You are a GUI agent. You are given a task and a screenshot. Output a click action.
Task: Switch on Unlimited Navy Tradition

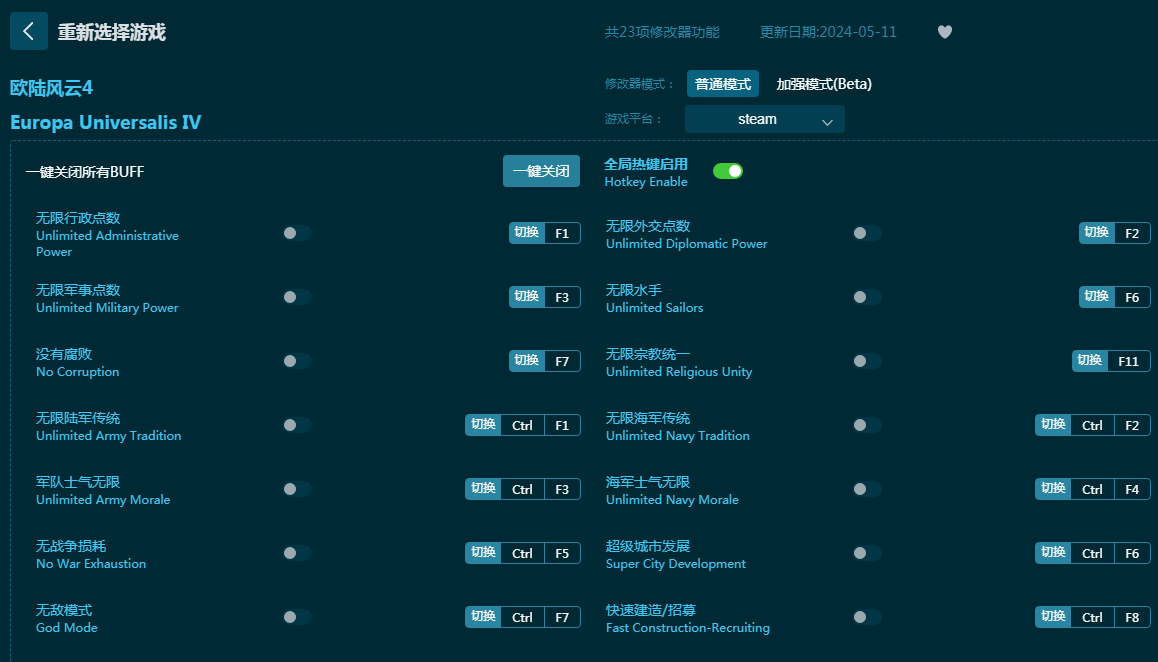867,425
